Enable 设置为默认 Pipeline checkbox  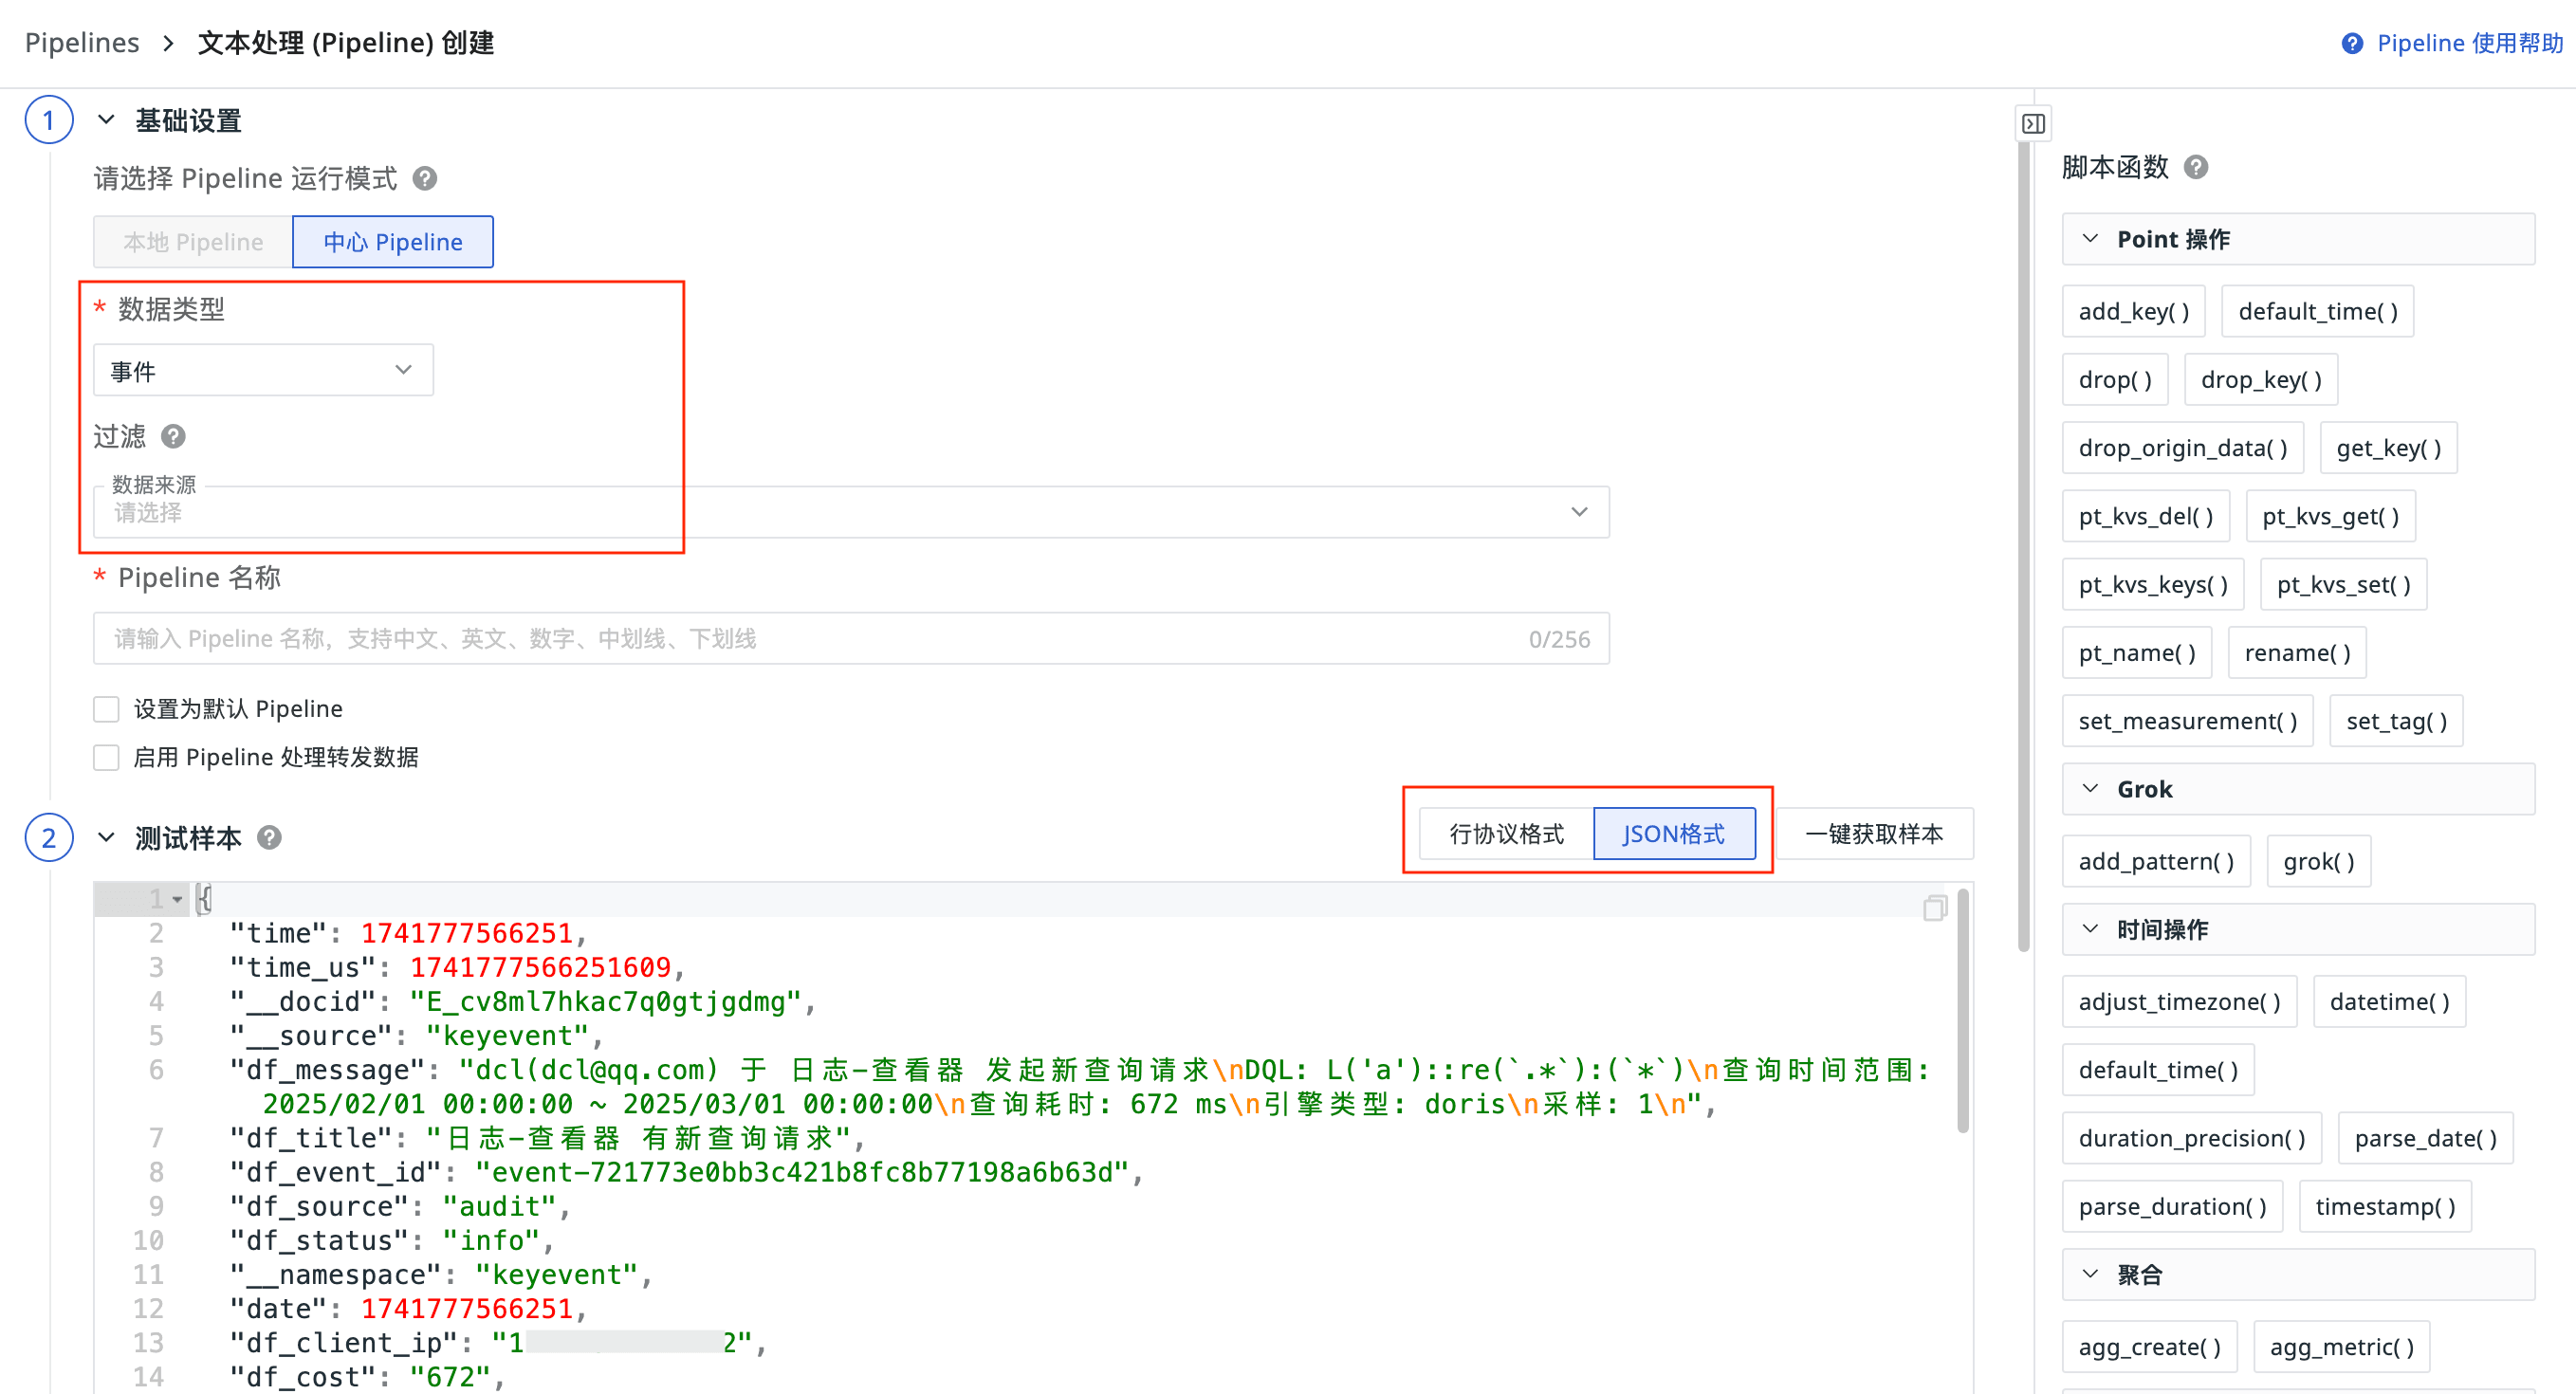point(106,709)
